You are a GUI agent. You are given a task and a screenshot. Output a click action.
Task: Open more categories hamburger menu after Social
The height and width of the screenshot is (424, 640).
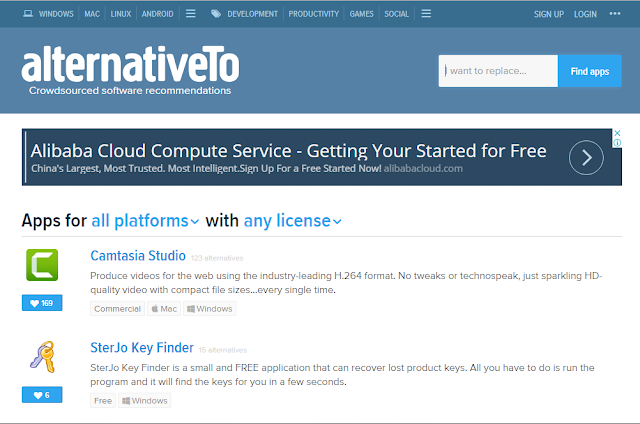(x=426, y=13)
